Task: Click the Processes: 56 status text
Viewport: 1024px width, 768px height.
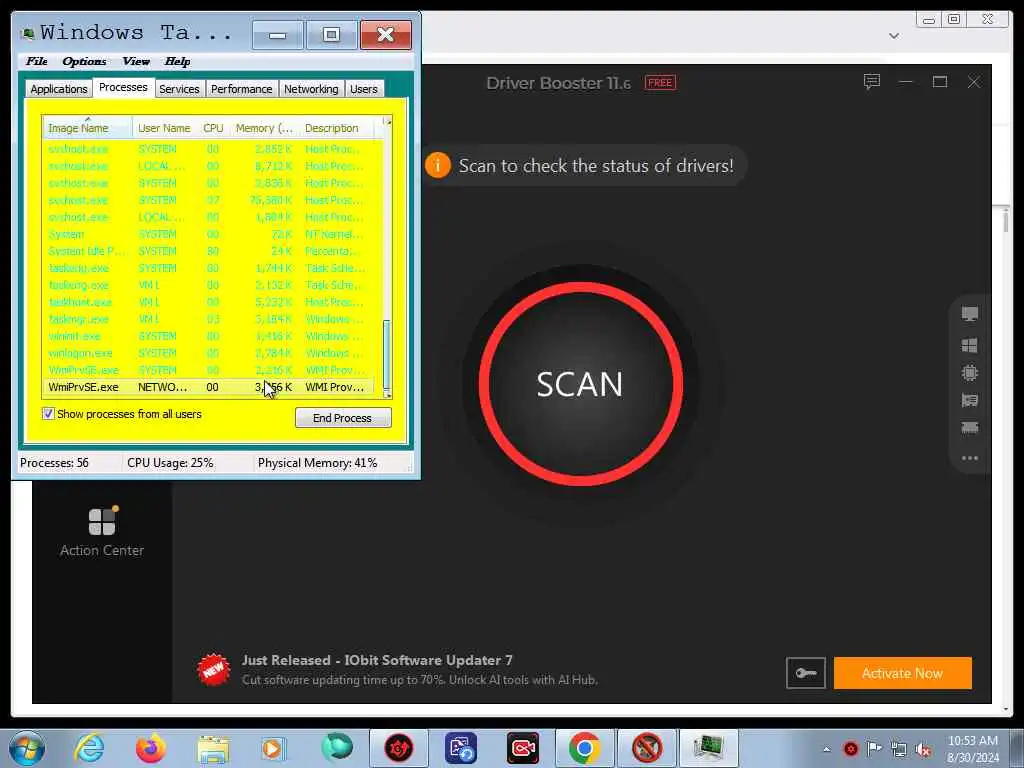Action: coord(54,463)
